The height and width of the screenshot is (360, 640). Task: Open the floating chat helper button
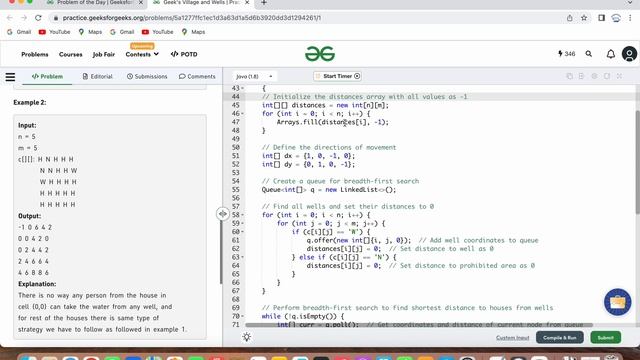[x=617, y=302]
